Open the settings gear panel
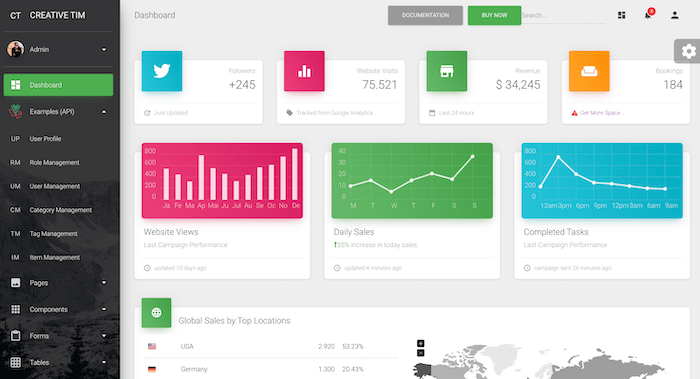Viewport: 700px width, 379px height. (688, 51)
